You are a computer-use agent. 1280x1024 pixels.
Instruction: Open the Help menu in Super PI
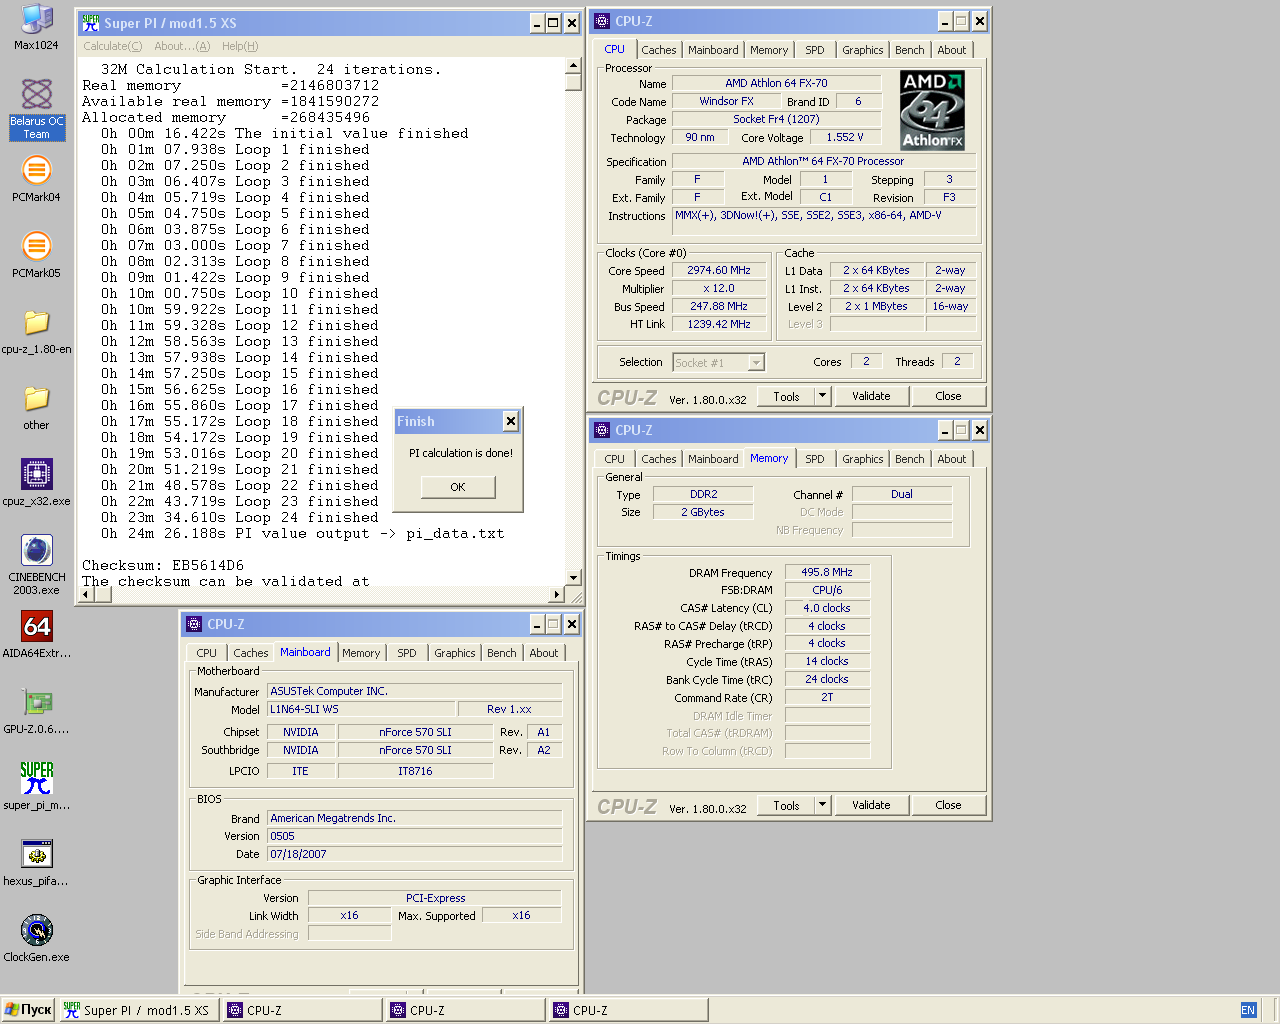pyautogui.click(x=240, y=46)
